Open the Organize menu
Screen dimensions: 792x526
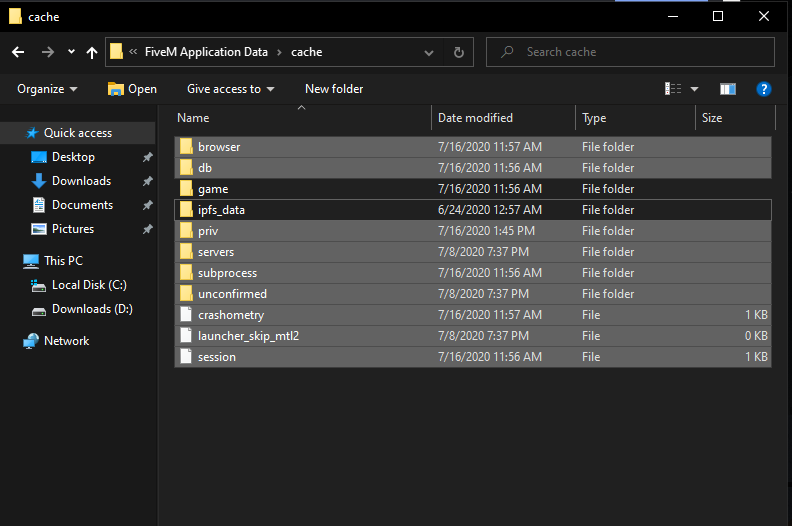pyautogui.click(x=47, y=89)
